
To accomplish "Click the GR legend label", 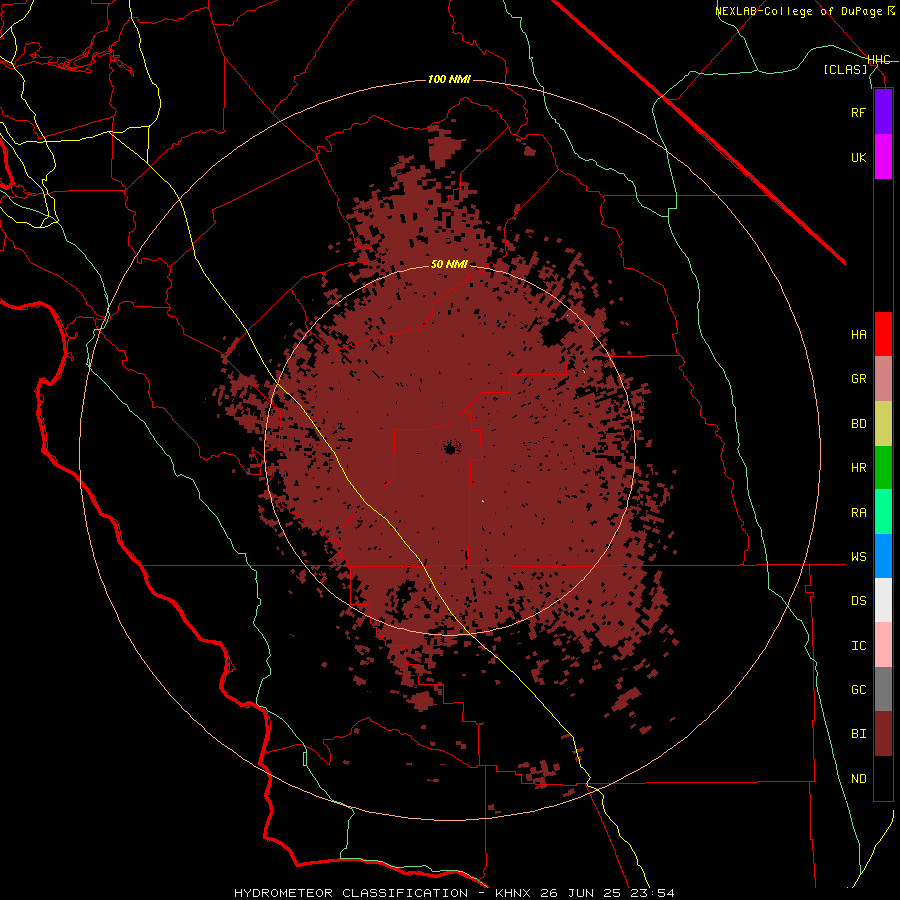I will pyautogui.click(x=858, y=379).
